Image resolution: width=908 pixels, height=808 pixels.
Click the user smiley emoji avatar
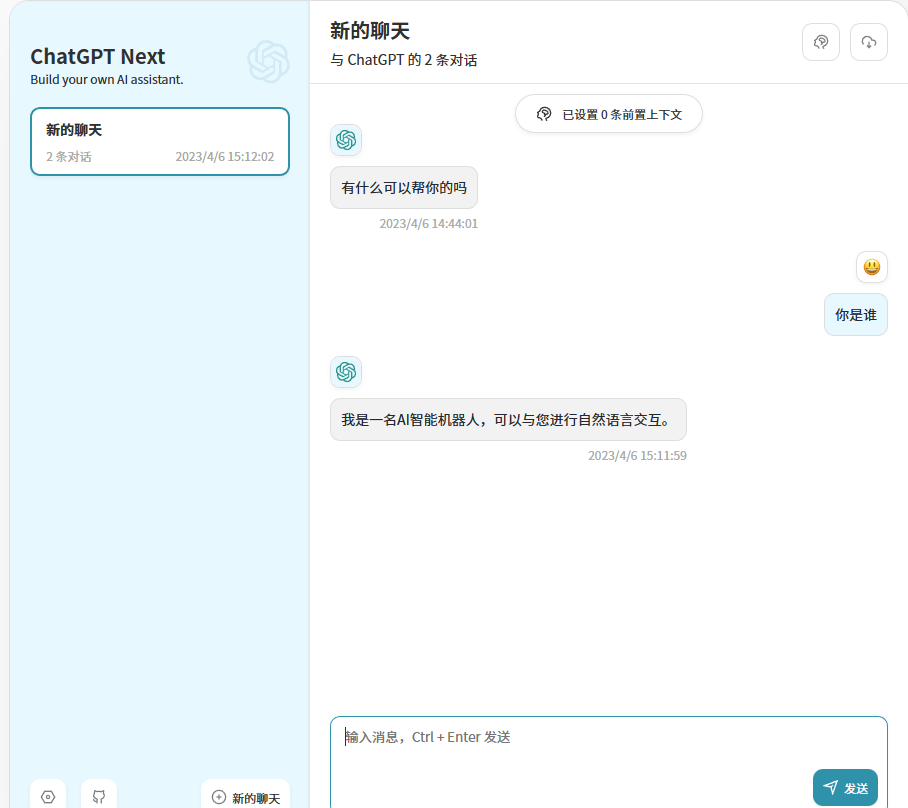pyautogui.click(x=872, y=267)
